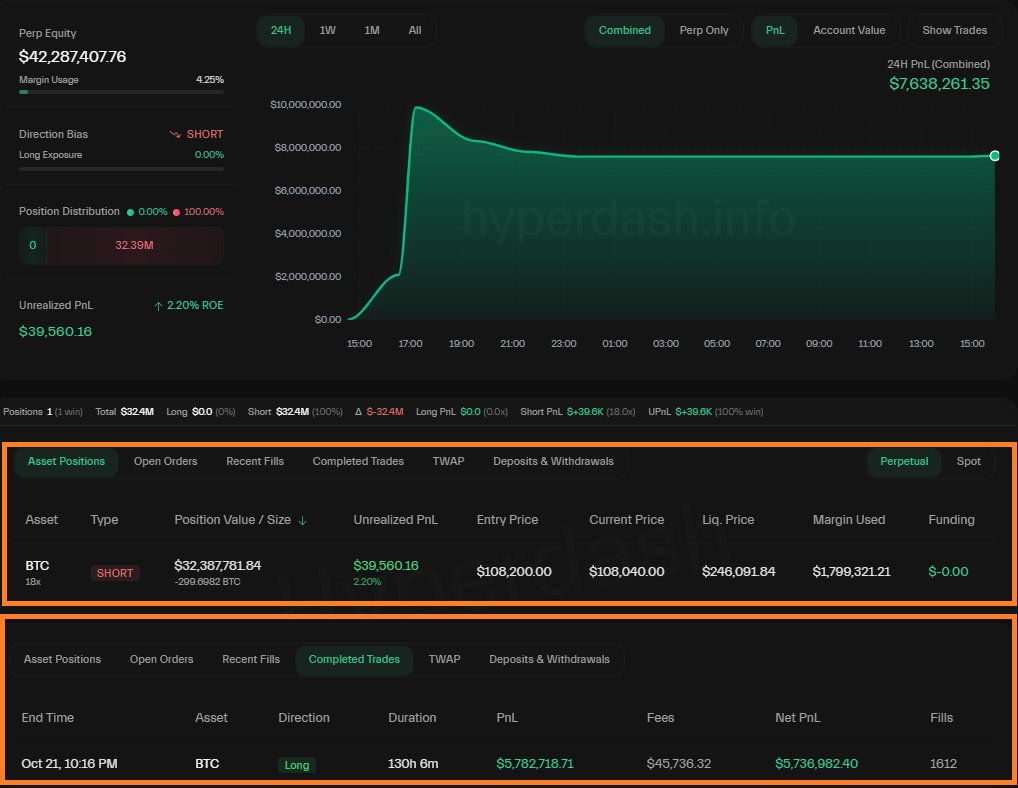1018x788 pixels.
Task: Click the liquidation price $246,091.84
Action: (738, 572)
